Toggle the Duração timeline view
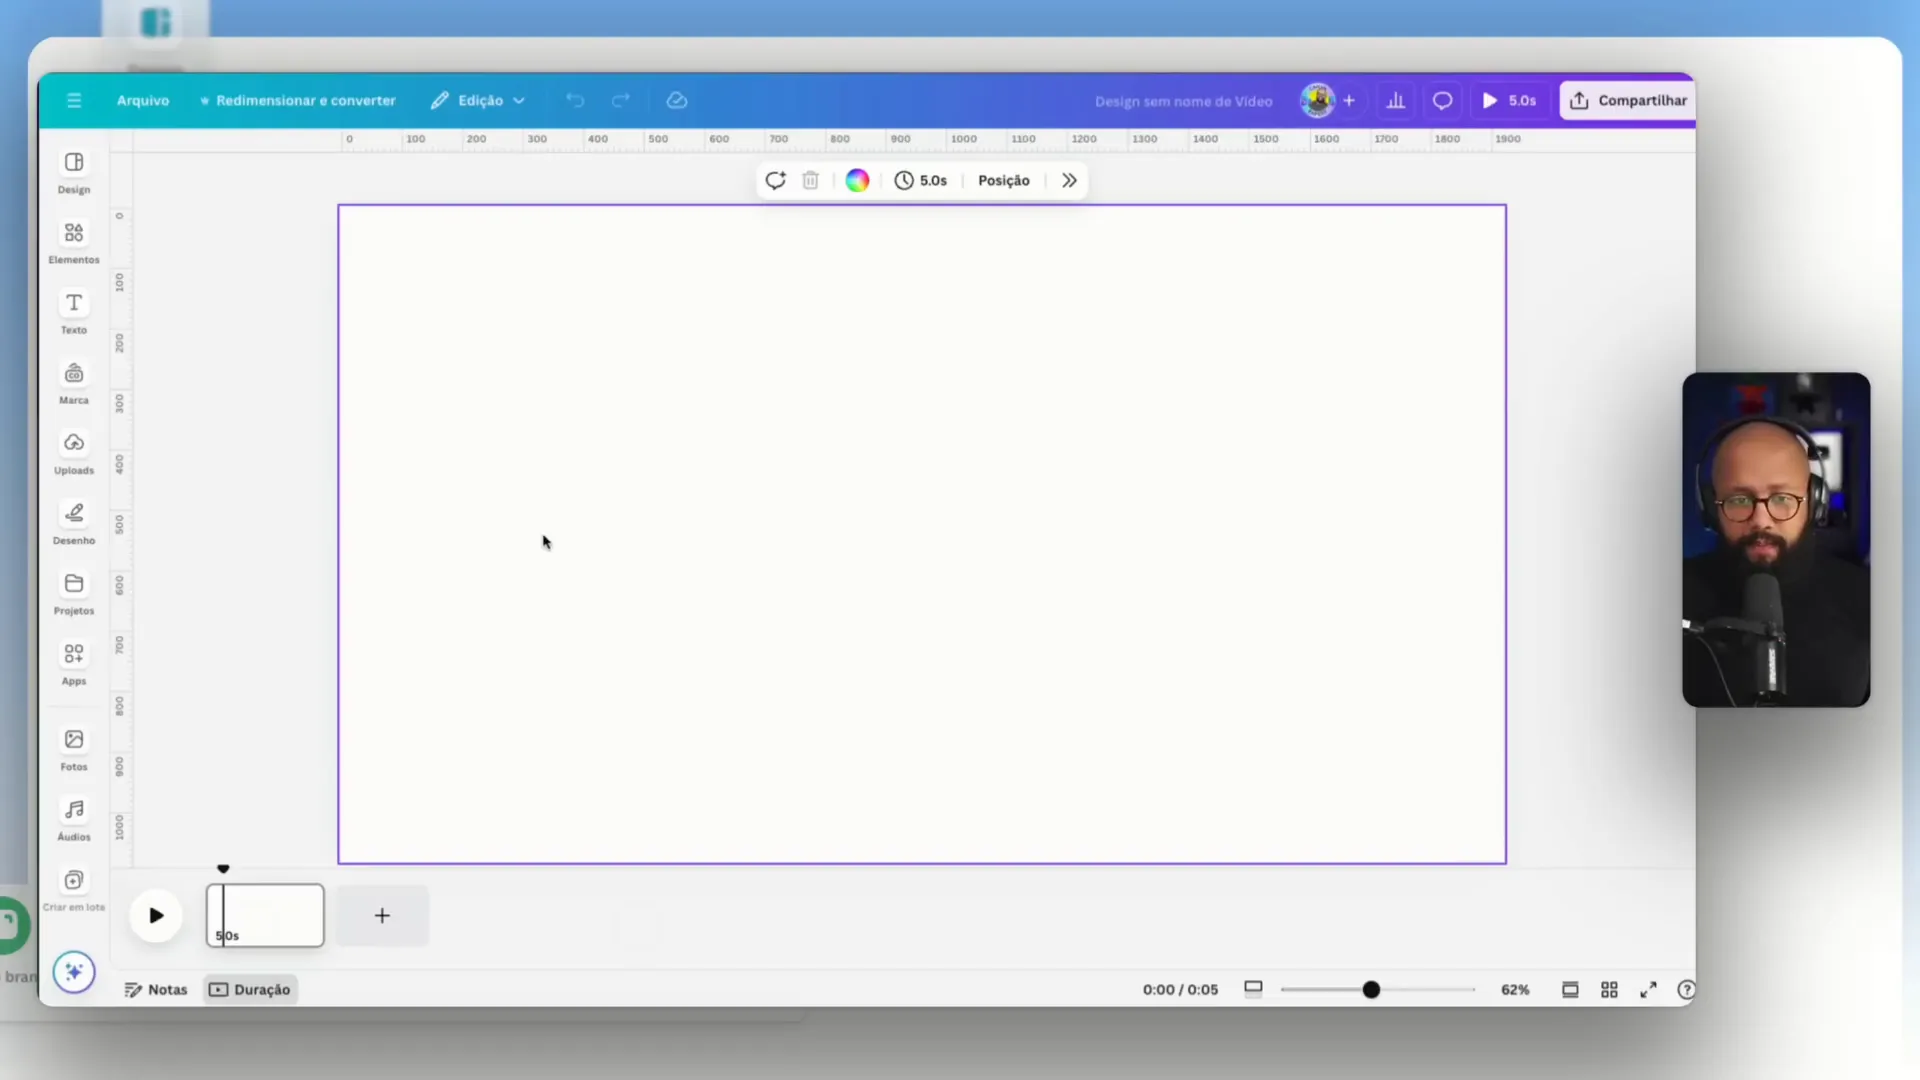The width and height of the screenshot is (1920, 1080). pyautogui.click(x=250, y=990)
